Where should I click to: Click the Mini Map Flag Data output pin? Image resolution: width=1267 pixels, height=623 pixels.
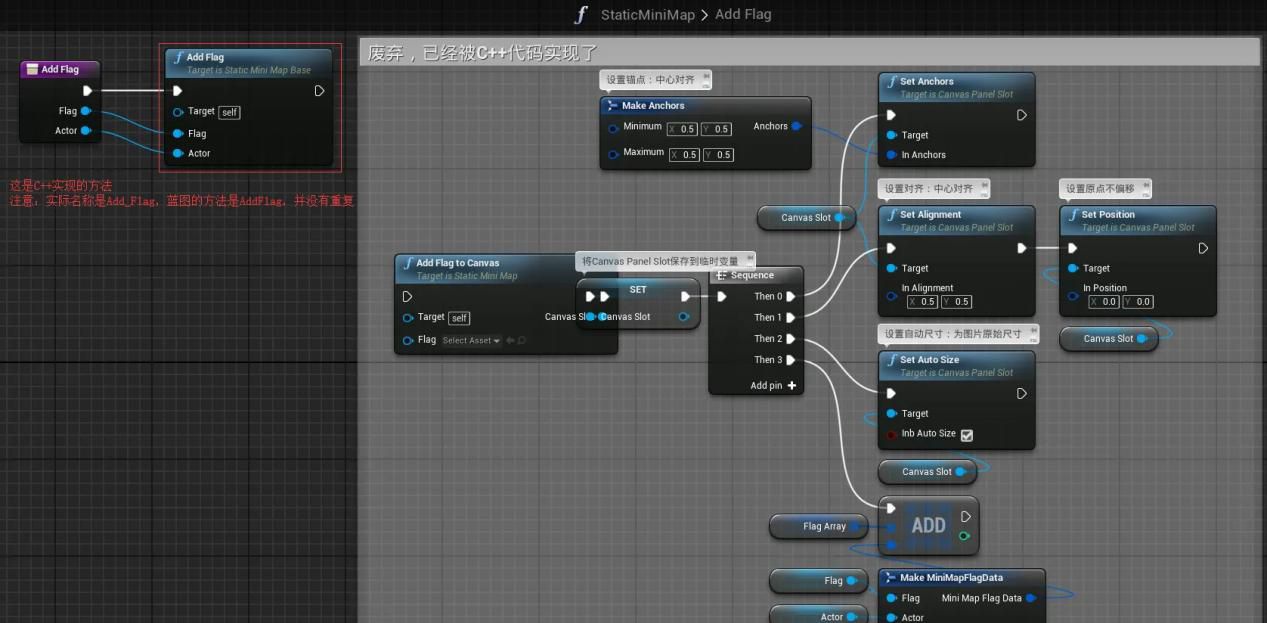click(1030, 598)
